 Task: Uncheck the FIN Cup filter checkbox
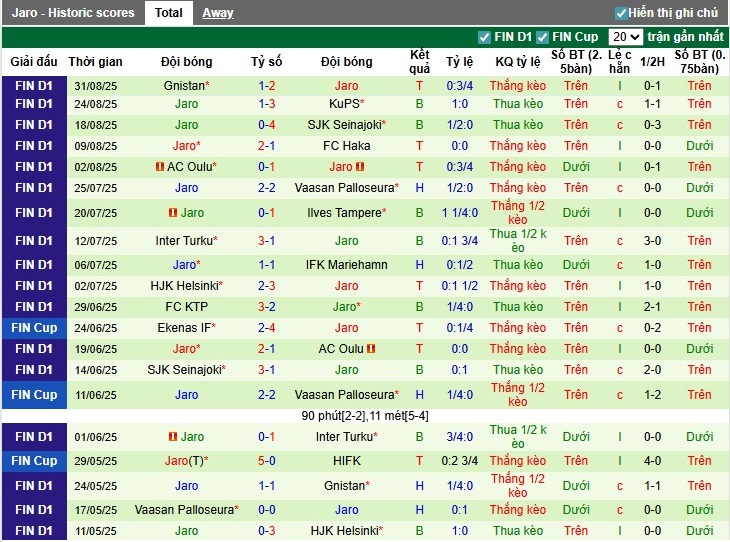pos(543,37)
